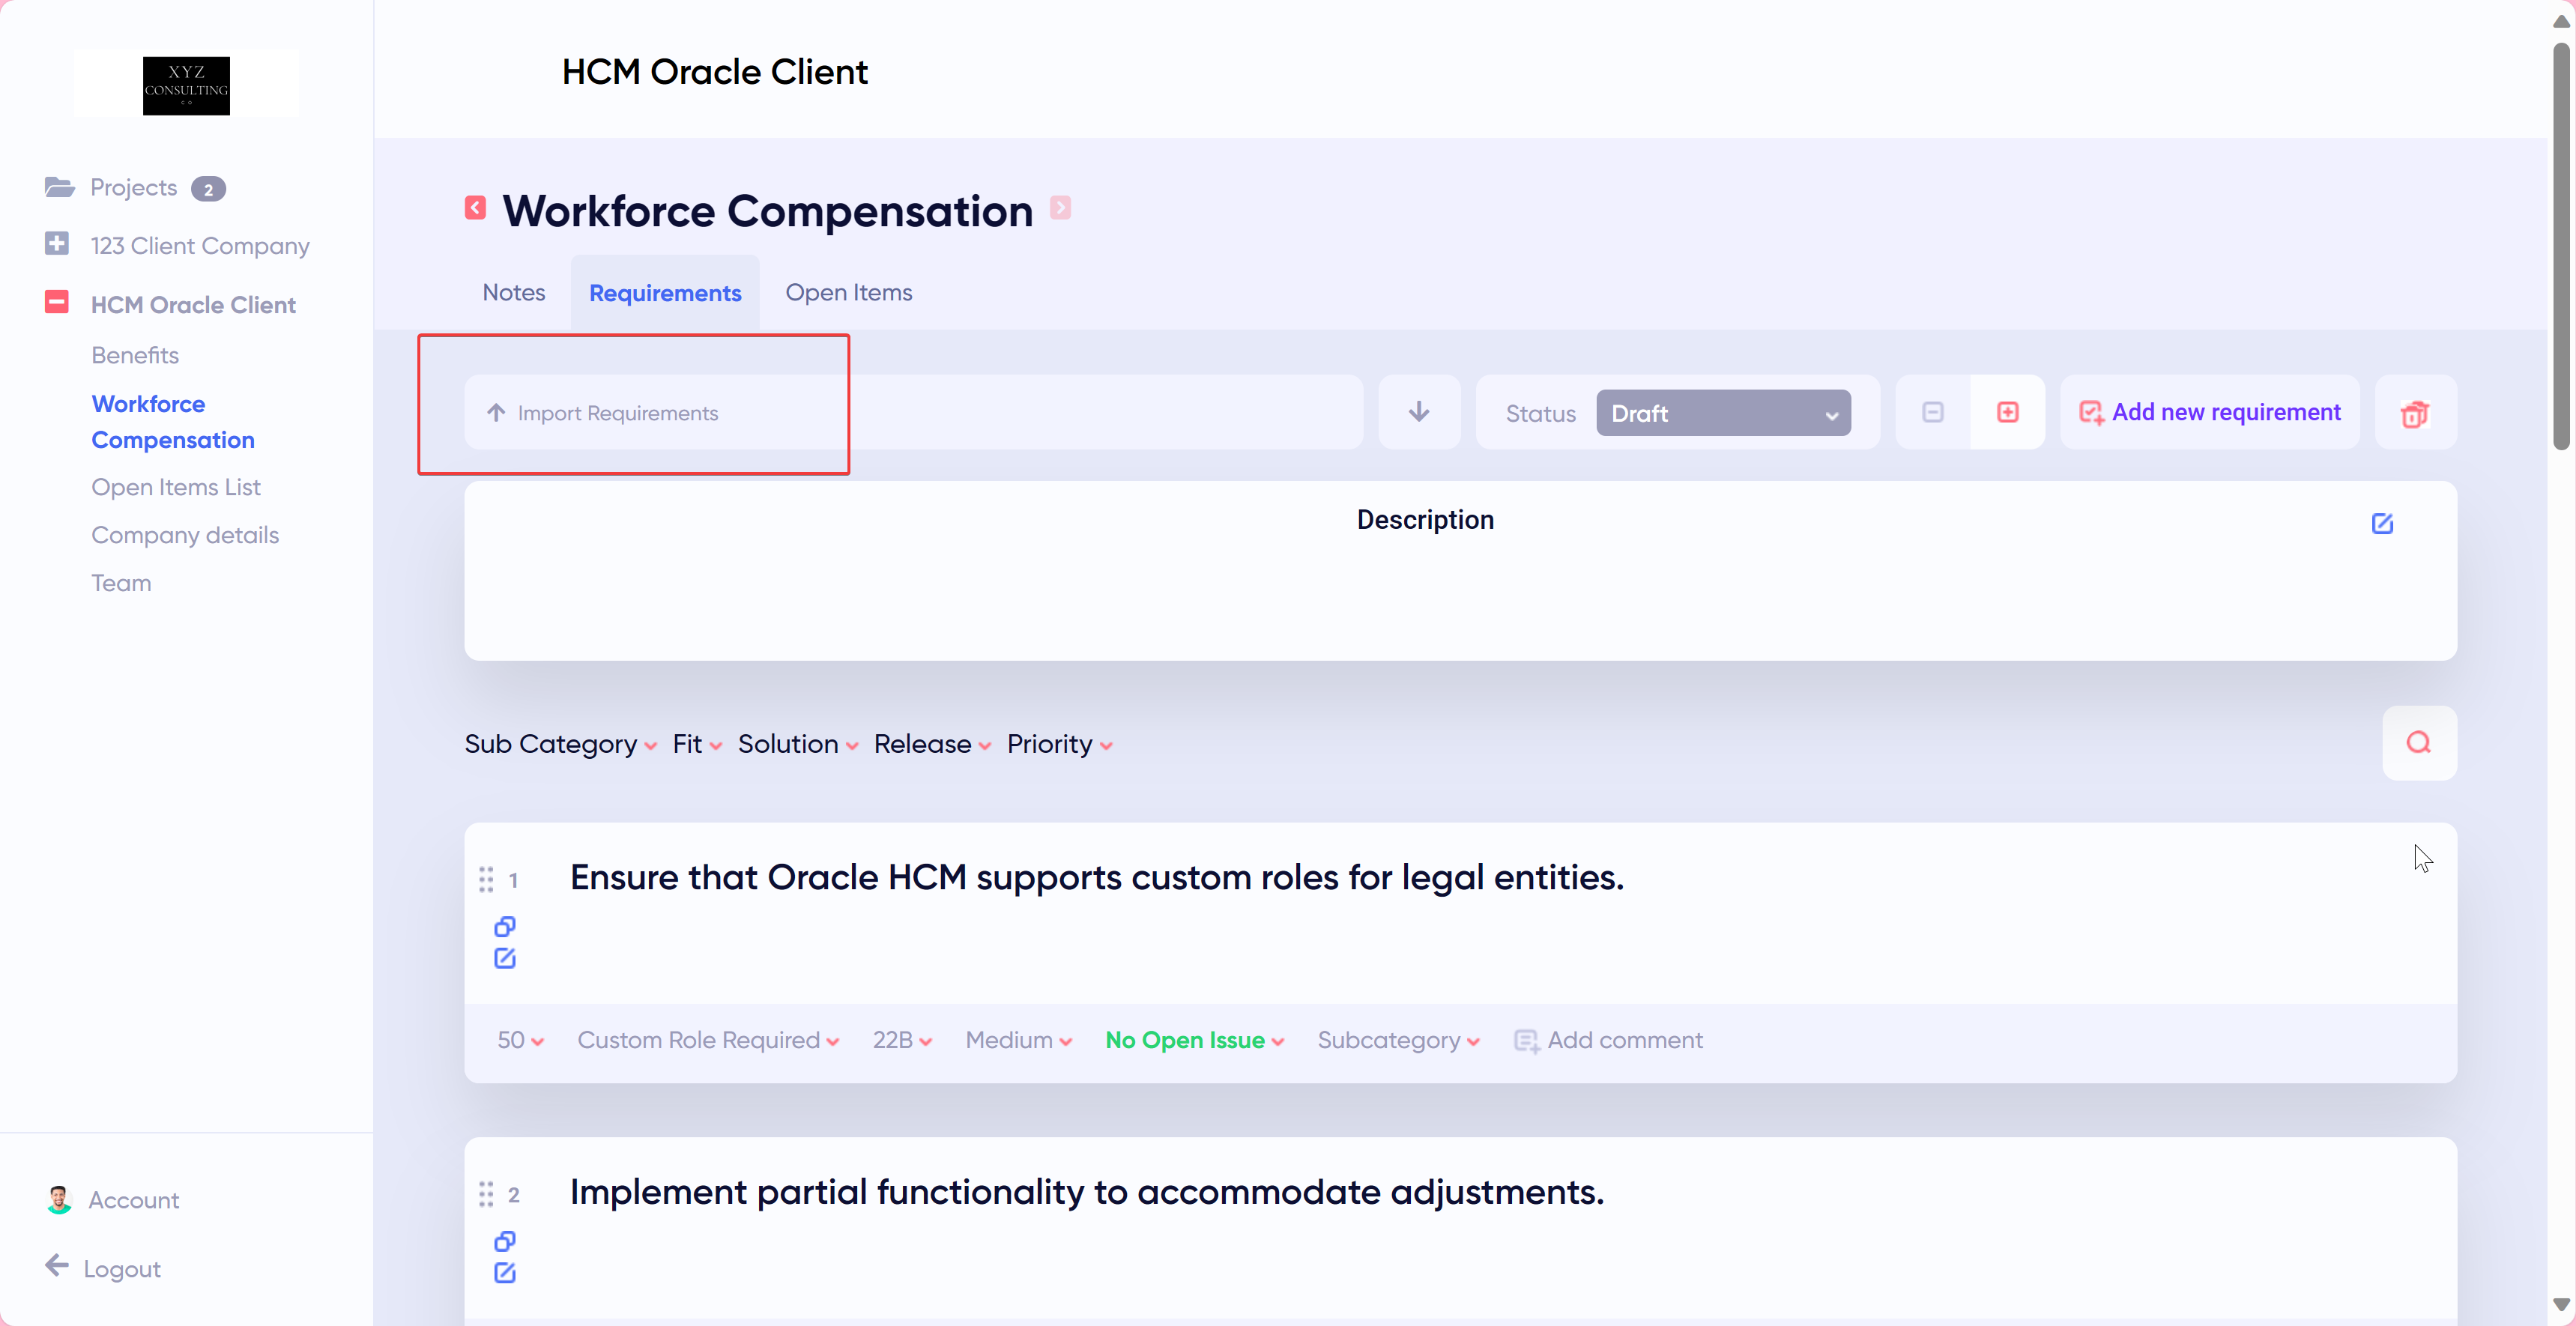2576x1326 pixels.
Task: Click the red trash delete icon
Action: tap(2414, 413)
